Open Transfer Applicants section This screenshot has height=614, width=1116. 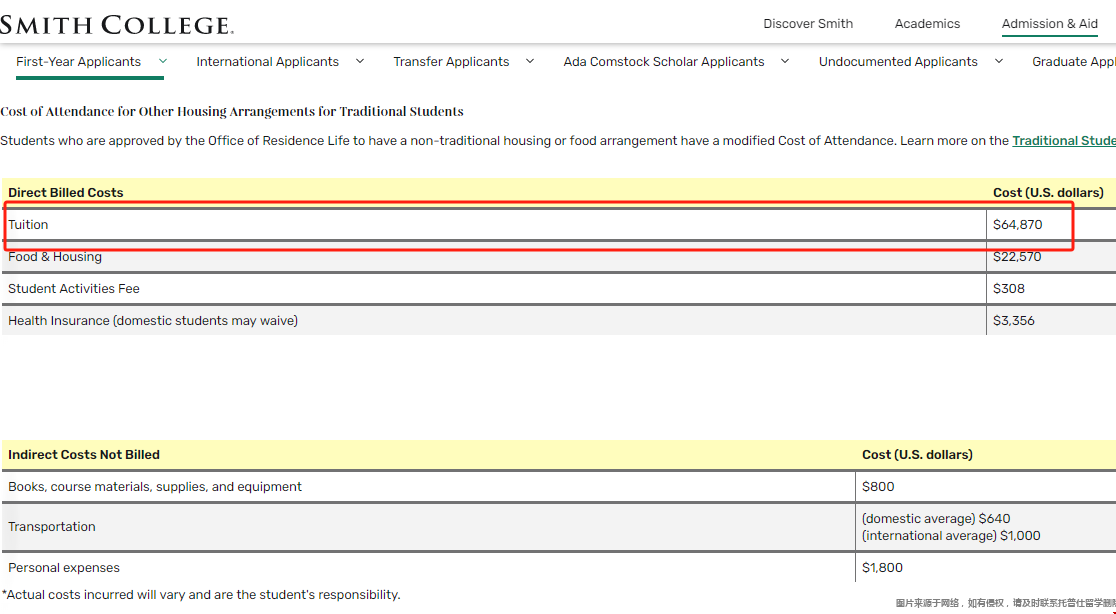click(x=451, y=62)
